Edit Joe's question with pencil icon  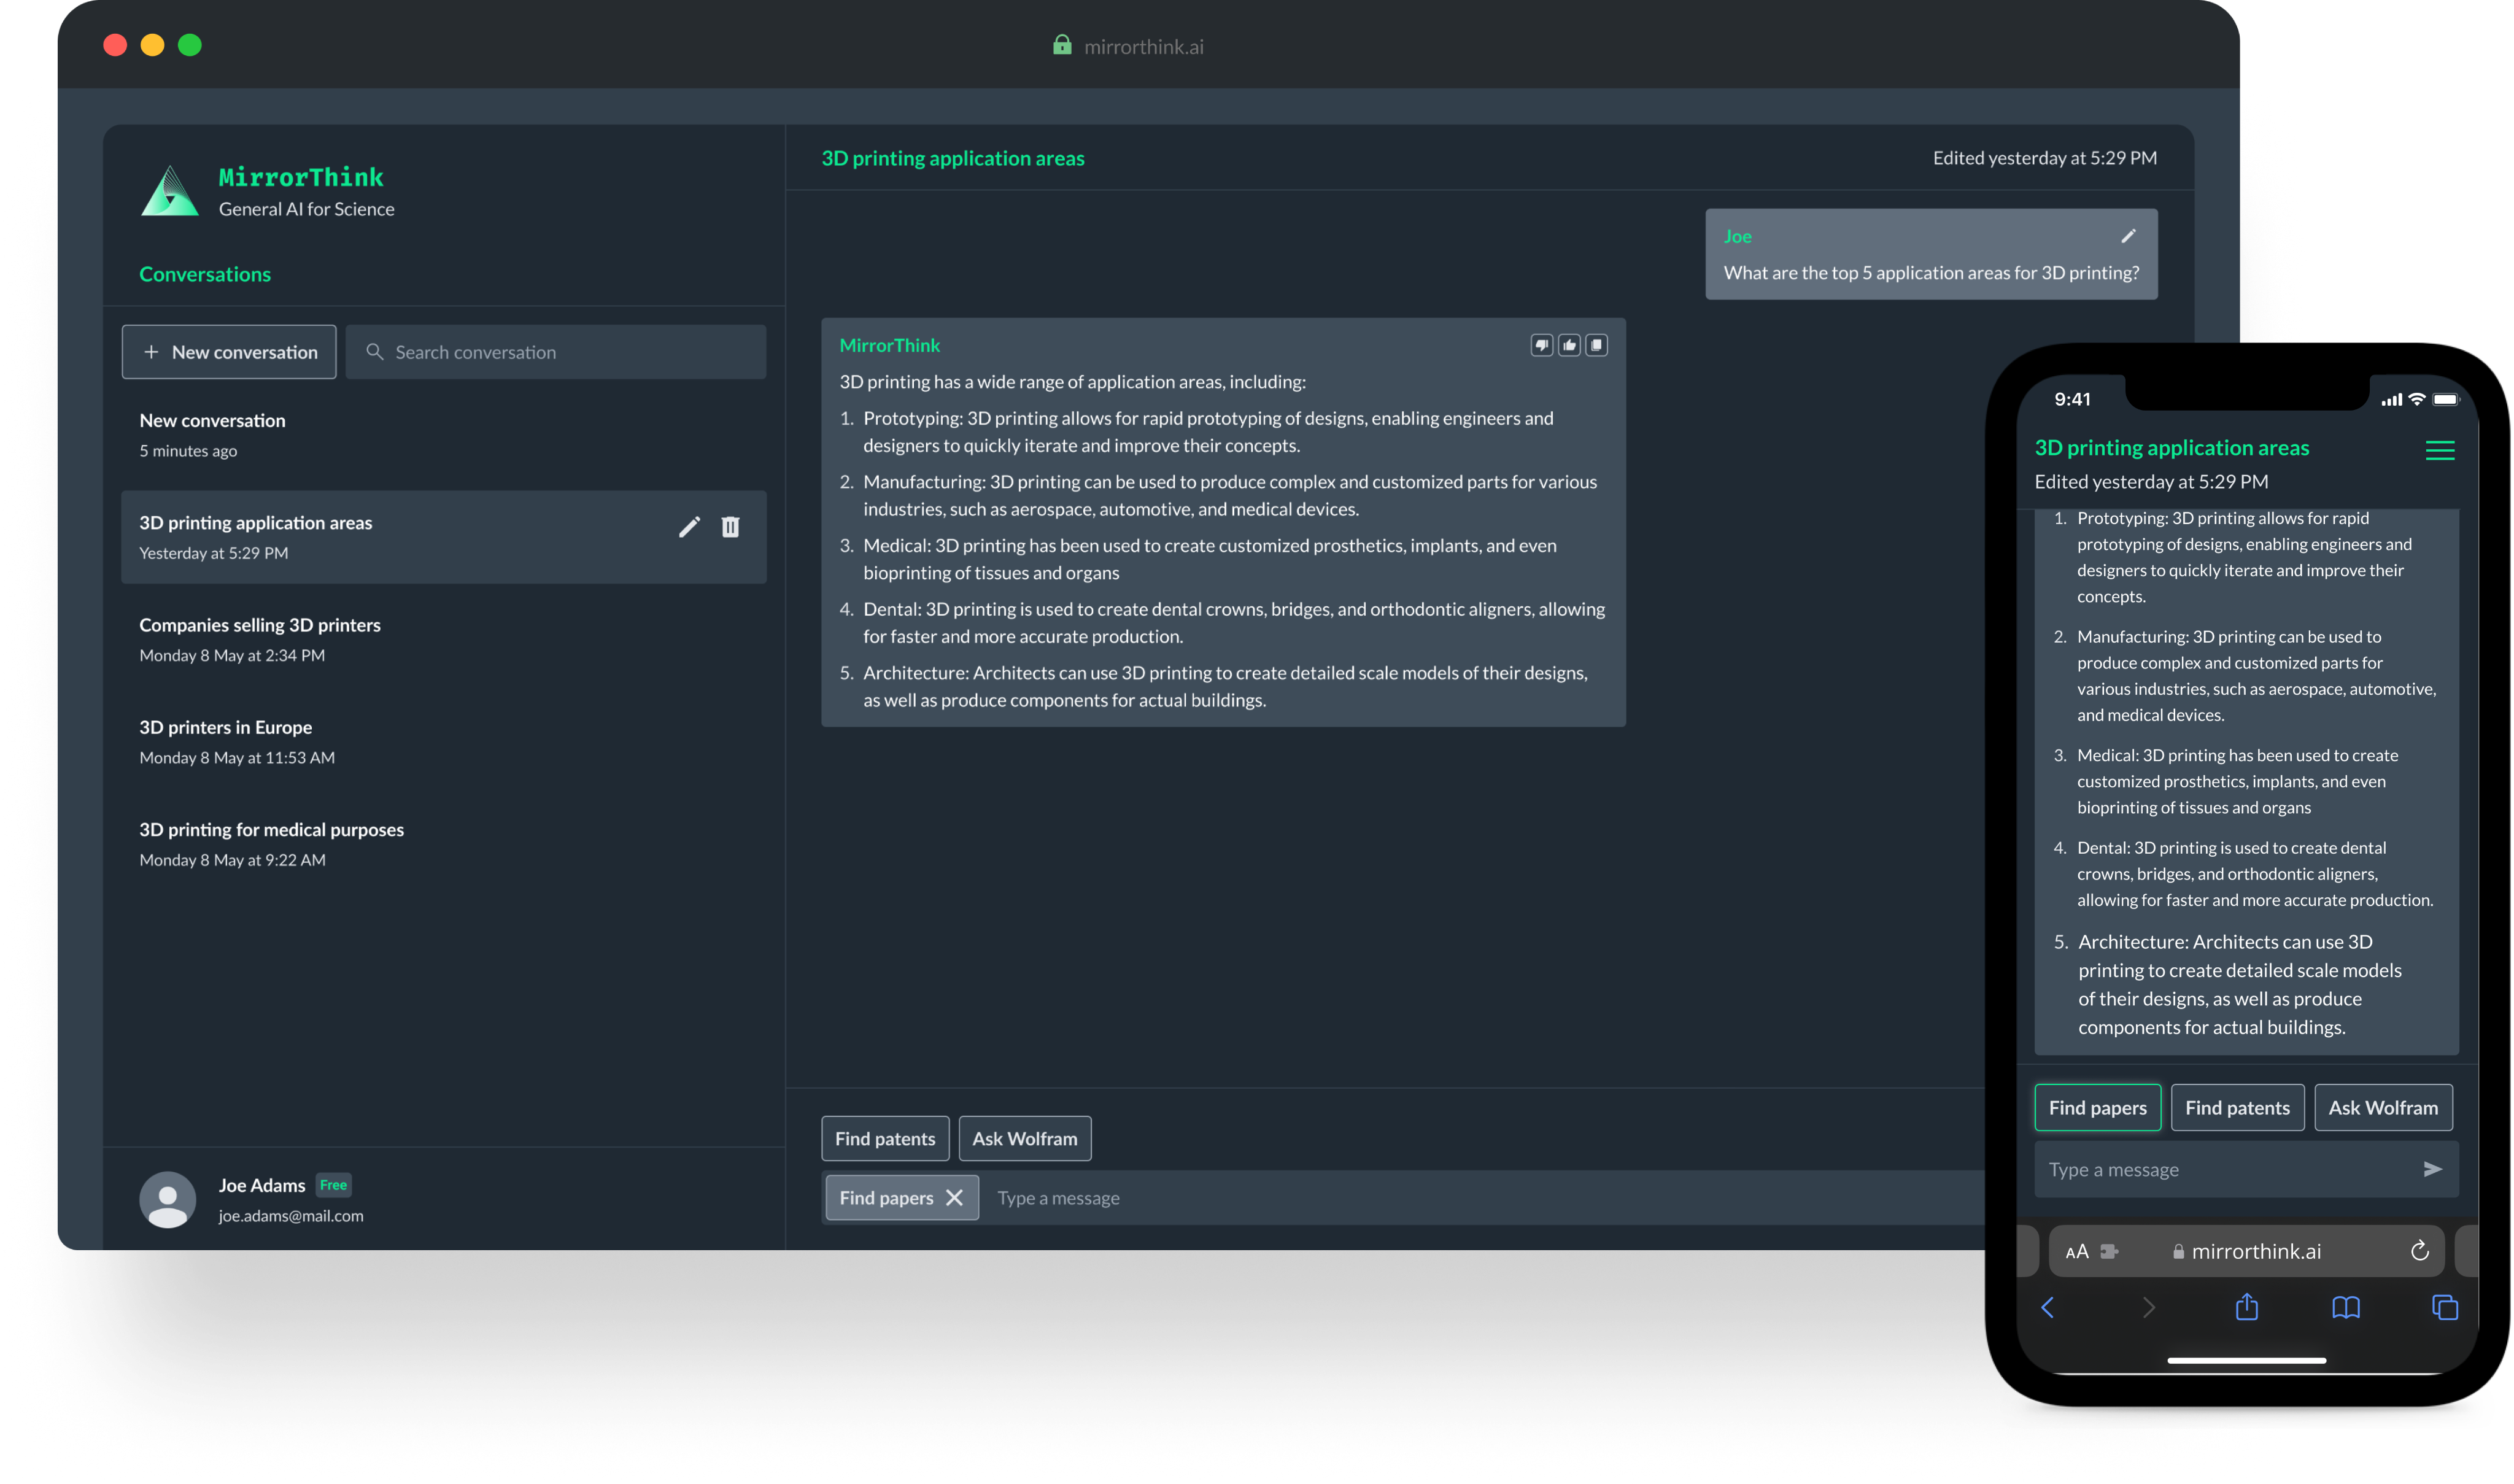(2128, 236)
